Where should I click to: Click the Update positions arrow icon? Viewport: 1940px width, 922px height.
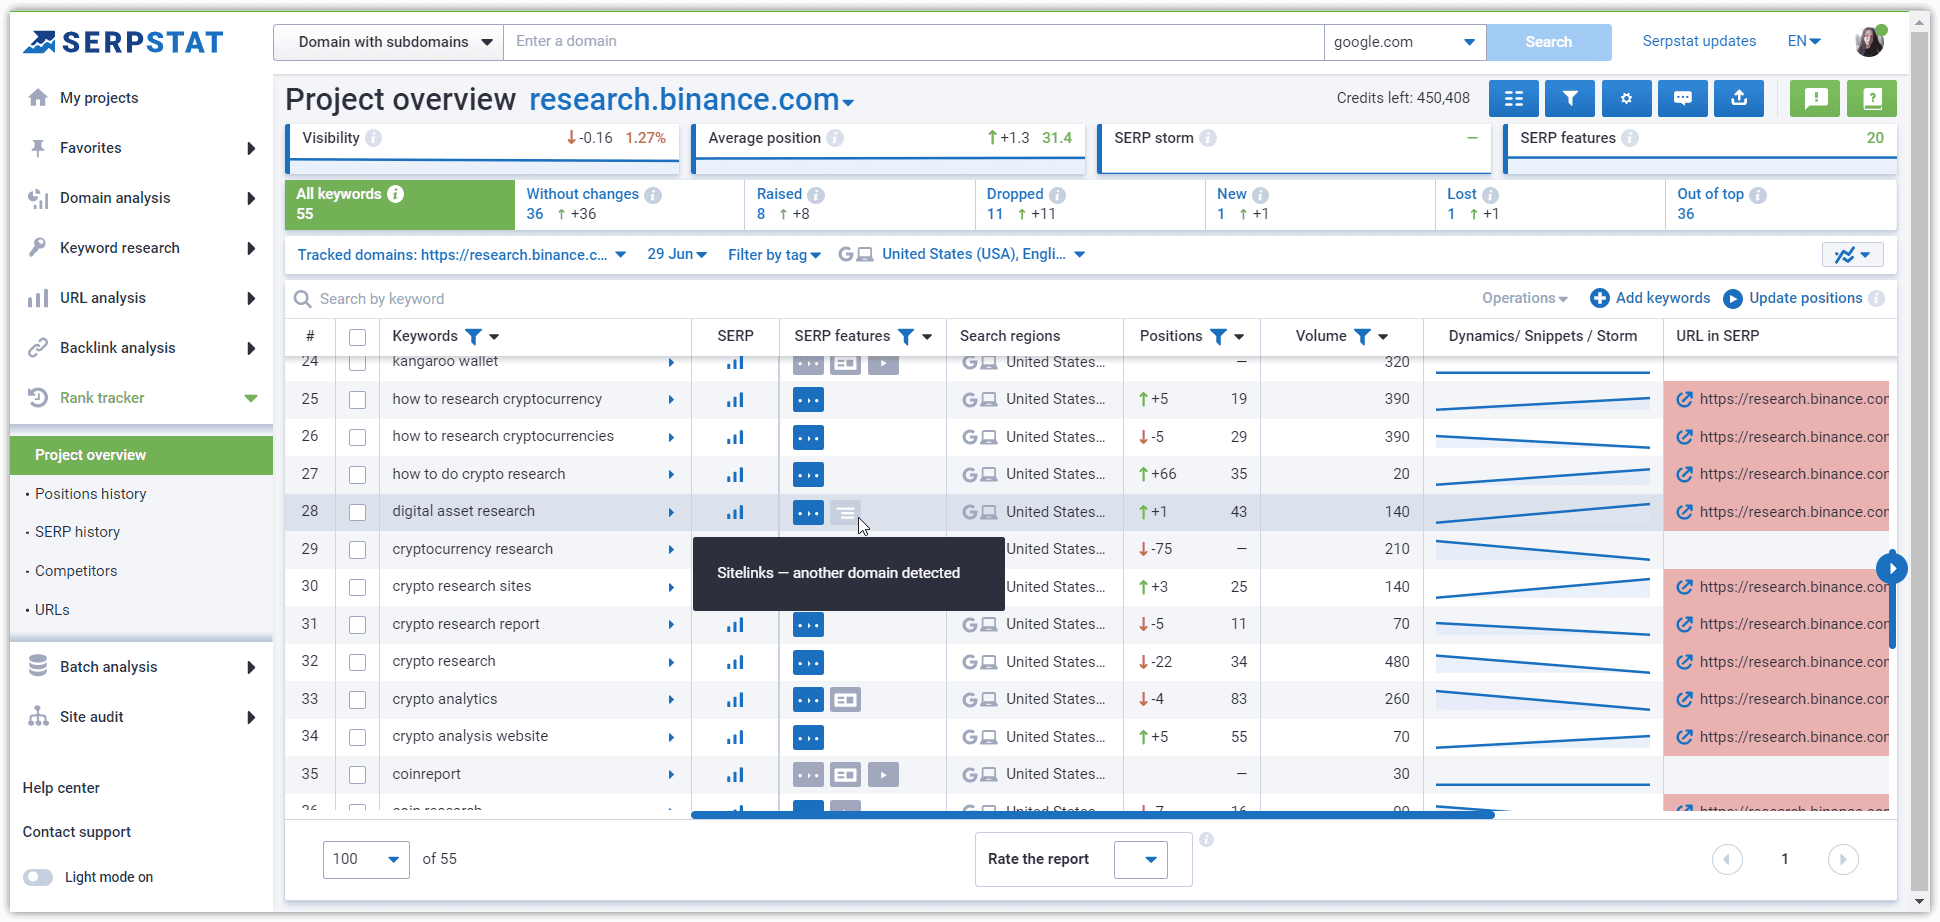1733,298
